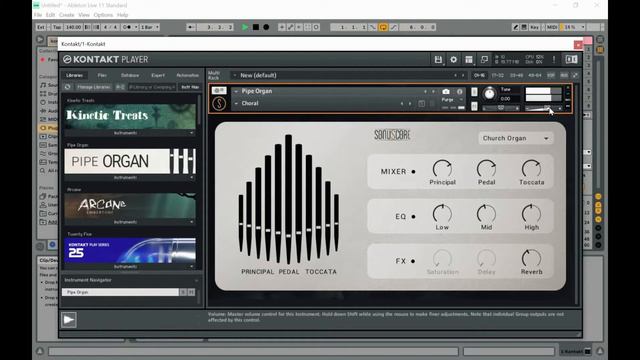Viewport: 640px width, 360px height.
Task: Toggle the EQ section on/off dot
Action: 413,217
